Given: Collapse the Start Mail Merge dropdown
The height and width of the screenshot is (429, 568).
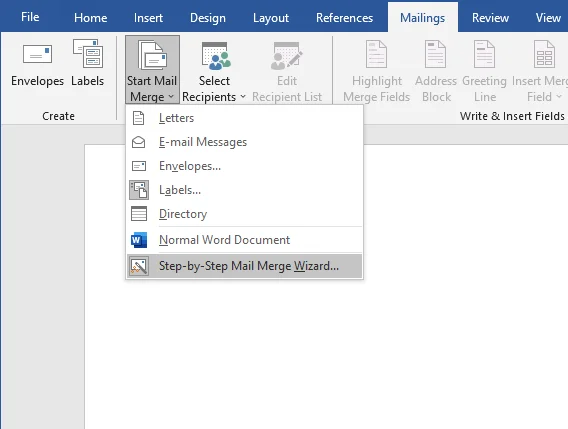Looking at the screenshot, I should pyautogui.click(x=153, y=70).
